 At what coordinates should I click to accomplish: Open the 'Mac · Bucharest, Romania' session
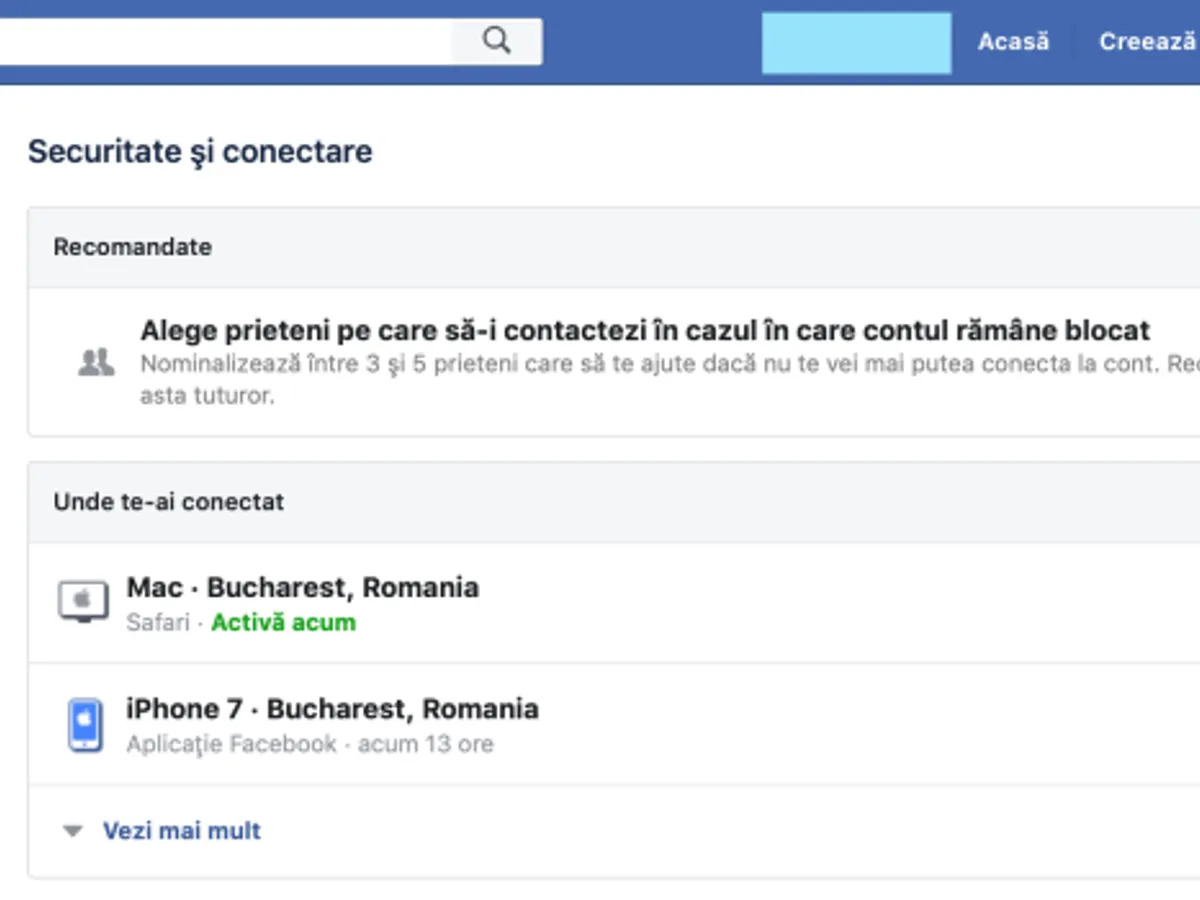pos(302,588)
